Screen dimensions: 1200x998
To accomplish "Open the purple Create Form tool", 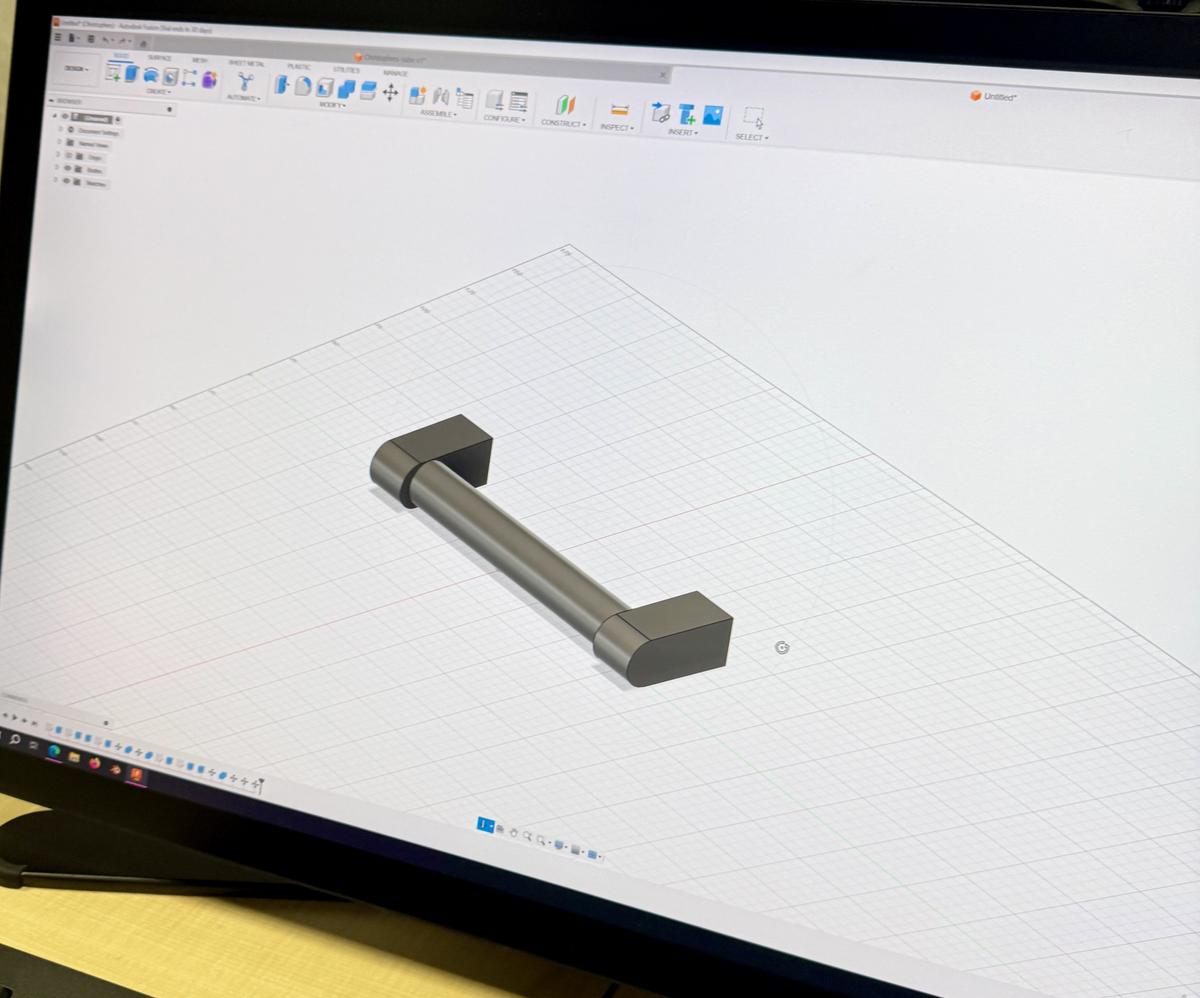I will tap(209, 79).
